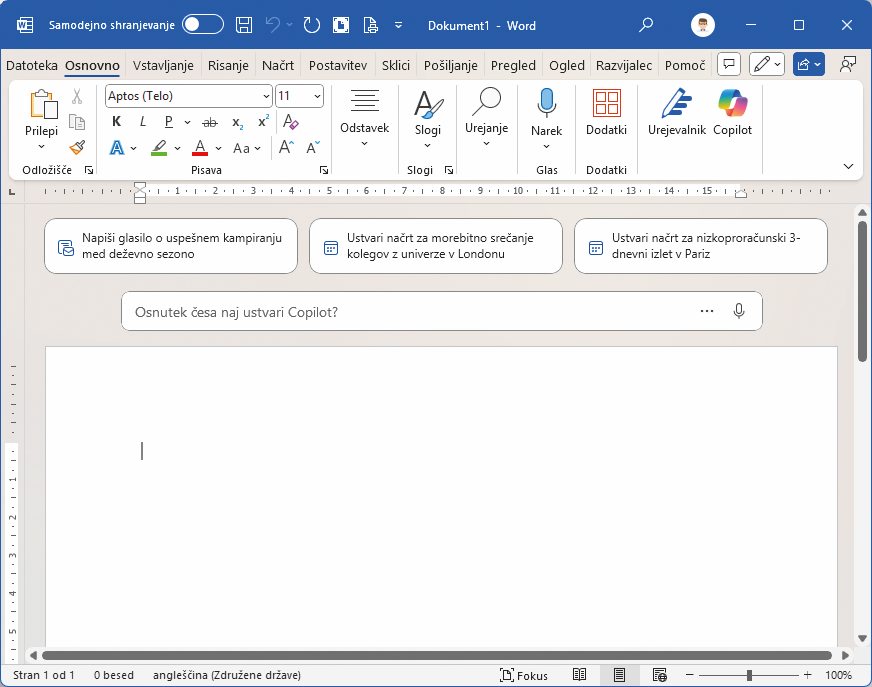
Task: Select the Format Painter brush icon
Action: (x=77, y=147)
